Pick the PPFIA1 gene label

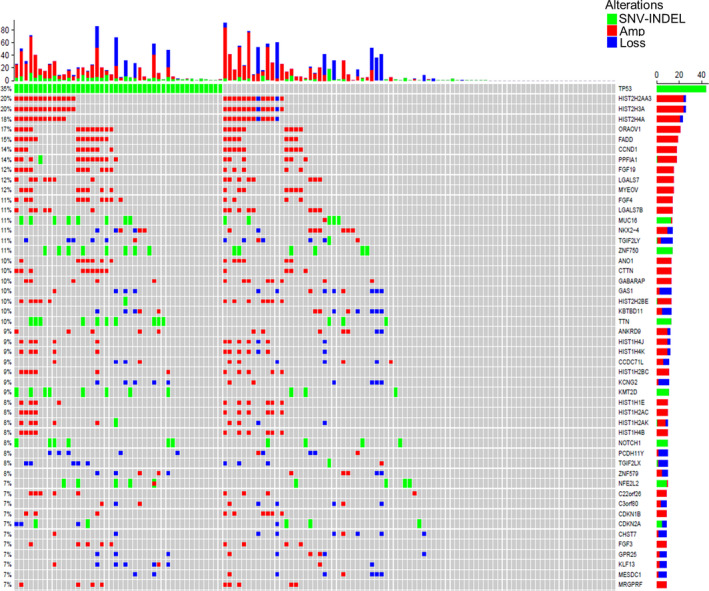(x=628, y=160)
